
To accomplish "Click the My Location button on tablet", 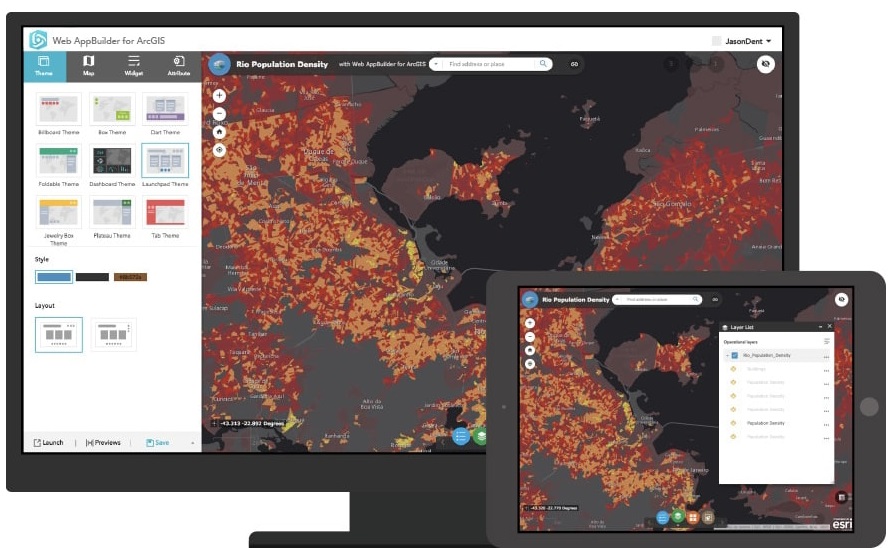I will click(x=530, y=364).
